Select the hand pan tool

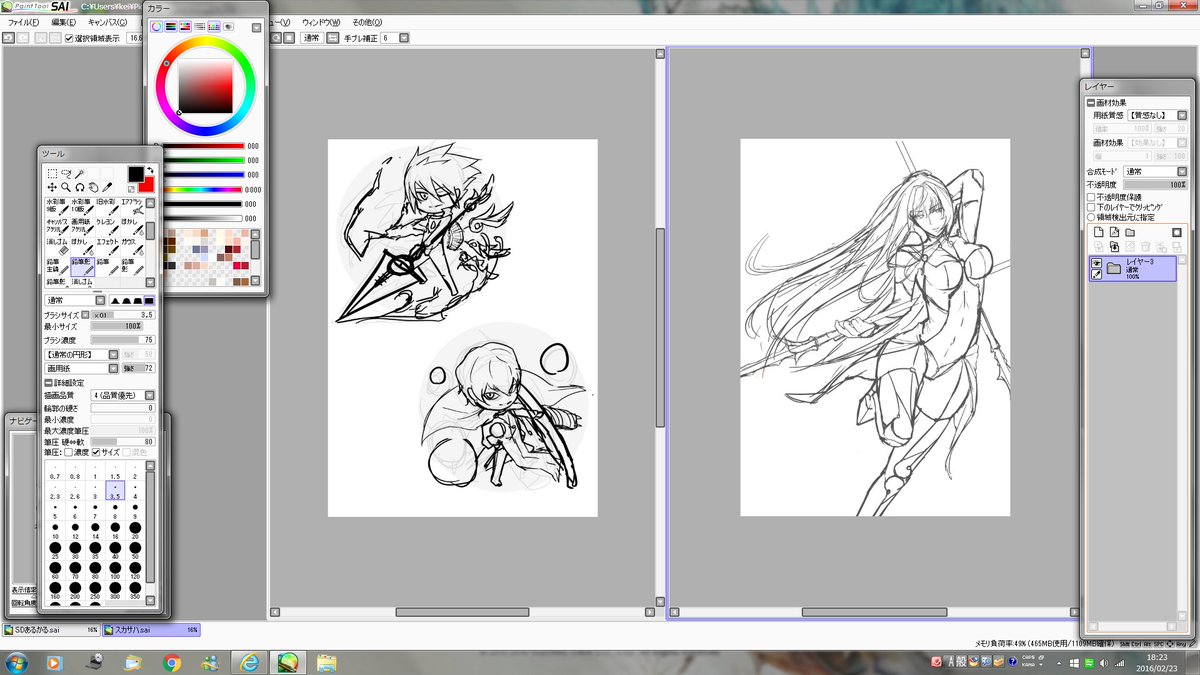93,187
